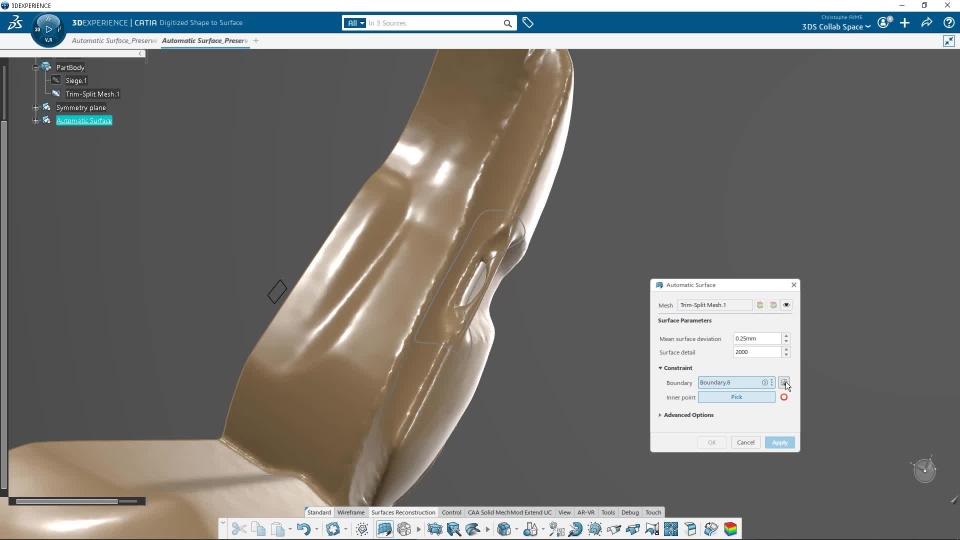Click the fullscreen expand icon top right
Viewport: 960px width, 540px height.
point(949,41)
